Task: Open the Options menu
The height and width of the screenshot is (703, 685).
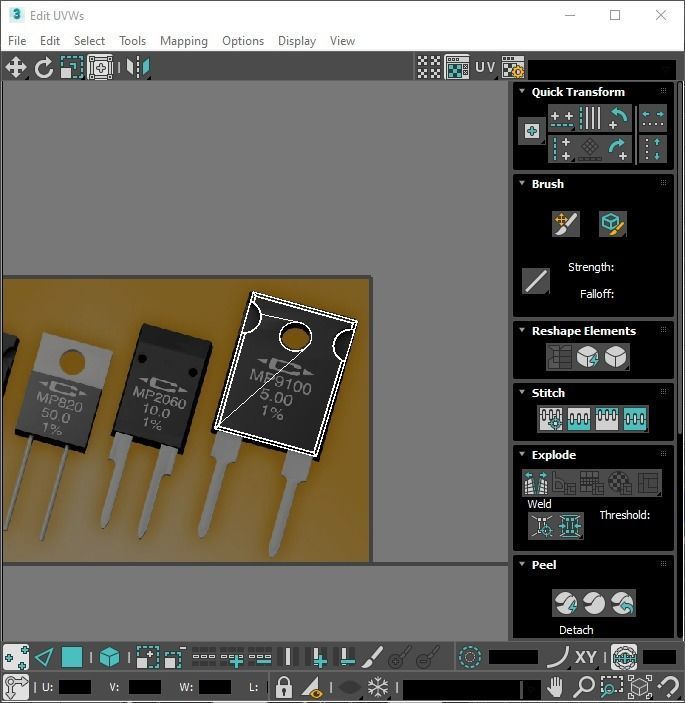Action: [x=243, y=41]
